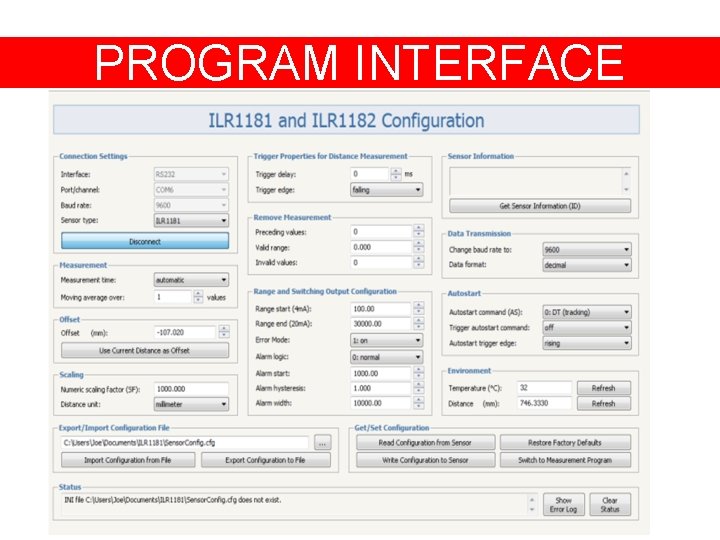The image size is (720, 540).
Task: Open the Error Mode dropdown
Action: pos(386,340)
